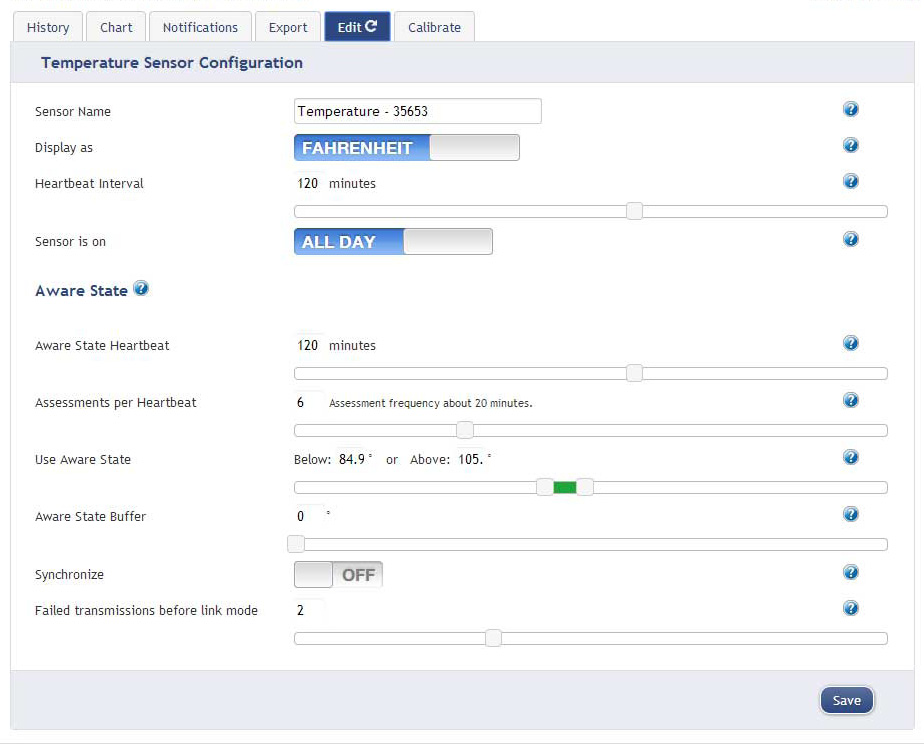The width and height of the screenshot is (924, 744).
Task: Show help for Heartbeat Interval
Action: (x=850, y=181)
